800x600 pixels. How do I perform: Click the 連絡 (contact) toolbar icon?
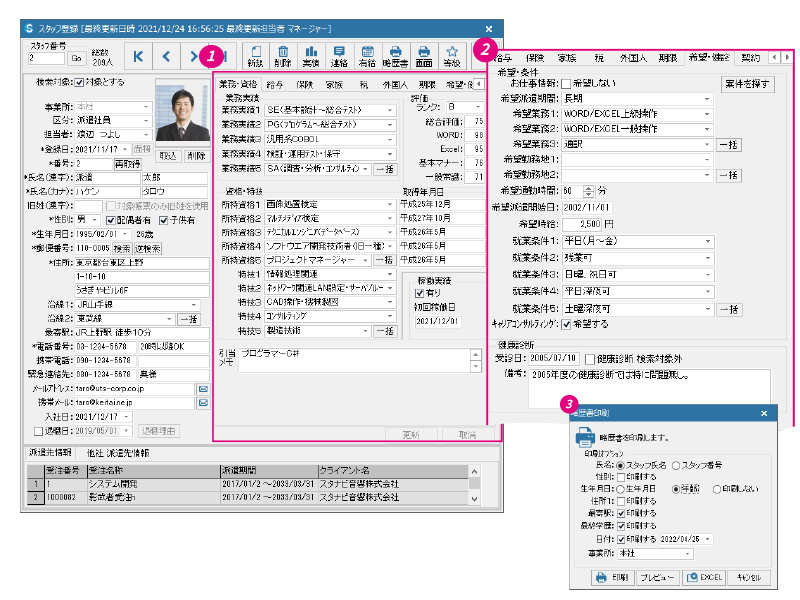click(340, 56)
